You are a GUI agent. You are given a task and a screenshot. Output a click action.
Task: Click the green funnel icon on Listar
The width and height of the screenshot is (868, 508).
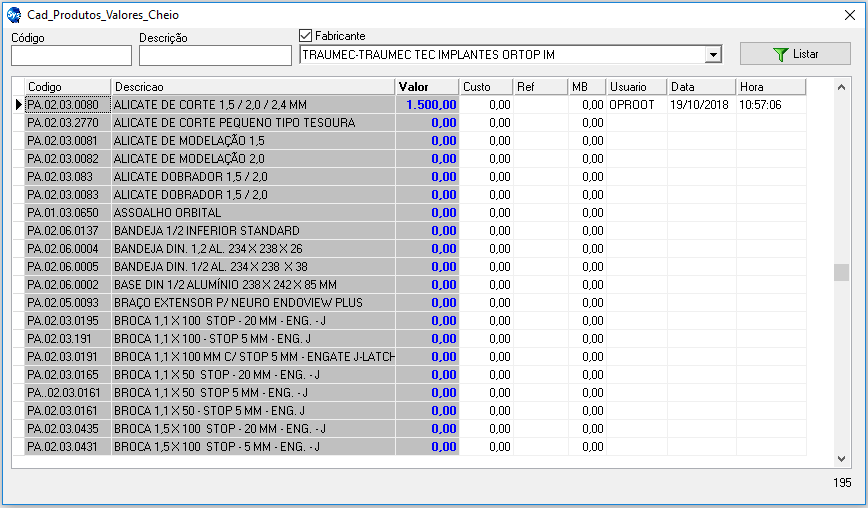point(781,54)
